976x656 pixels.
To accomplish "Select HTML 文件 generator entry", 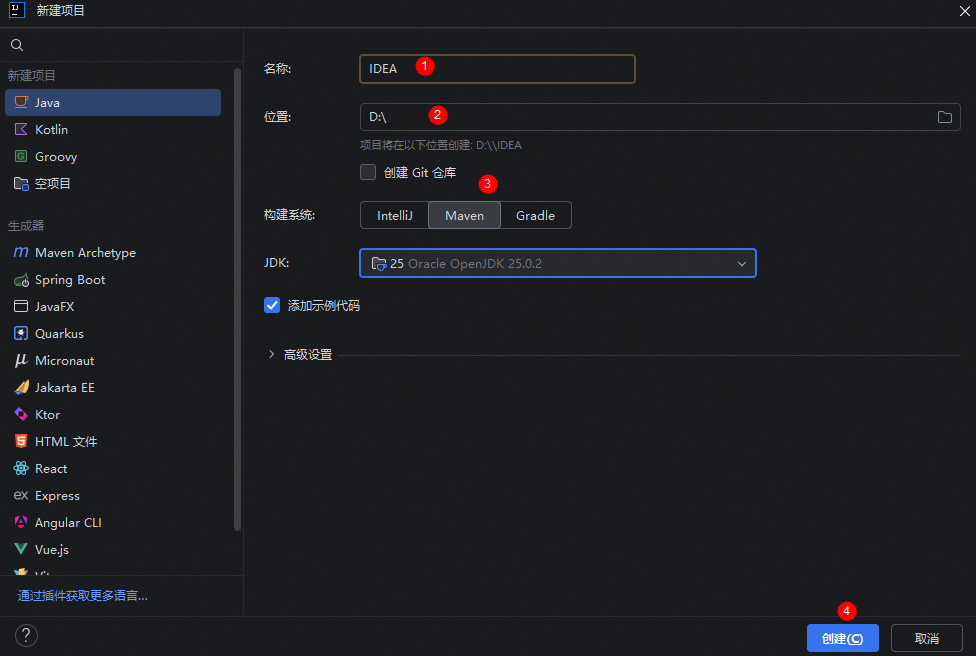I will coord(113,441).
